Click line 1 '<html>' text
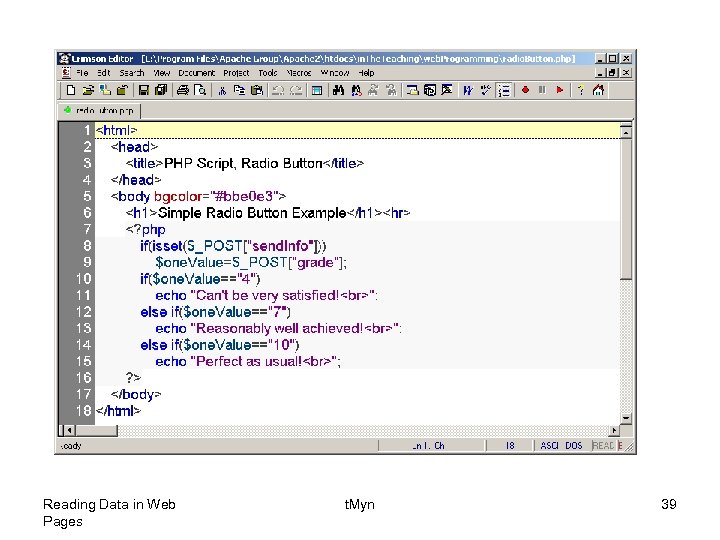The height and width of the screenshot is (540, 720). (117, 130)
